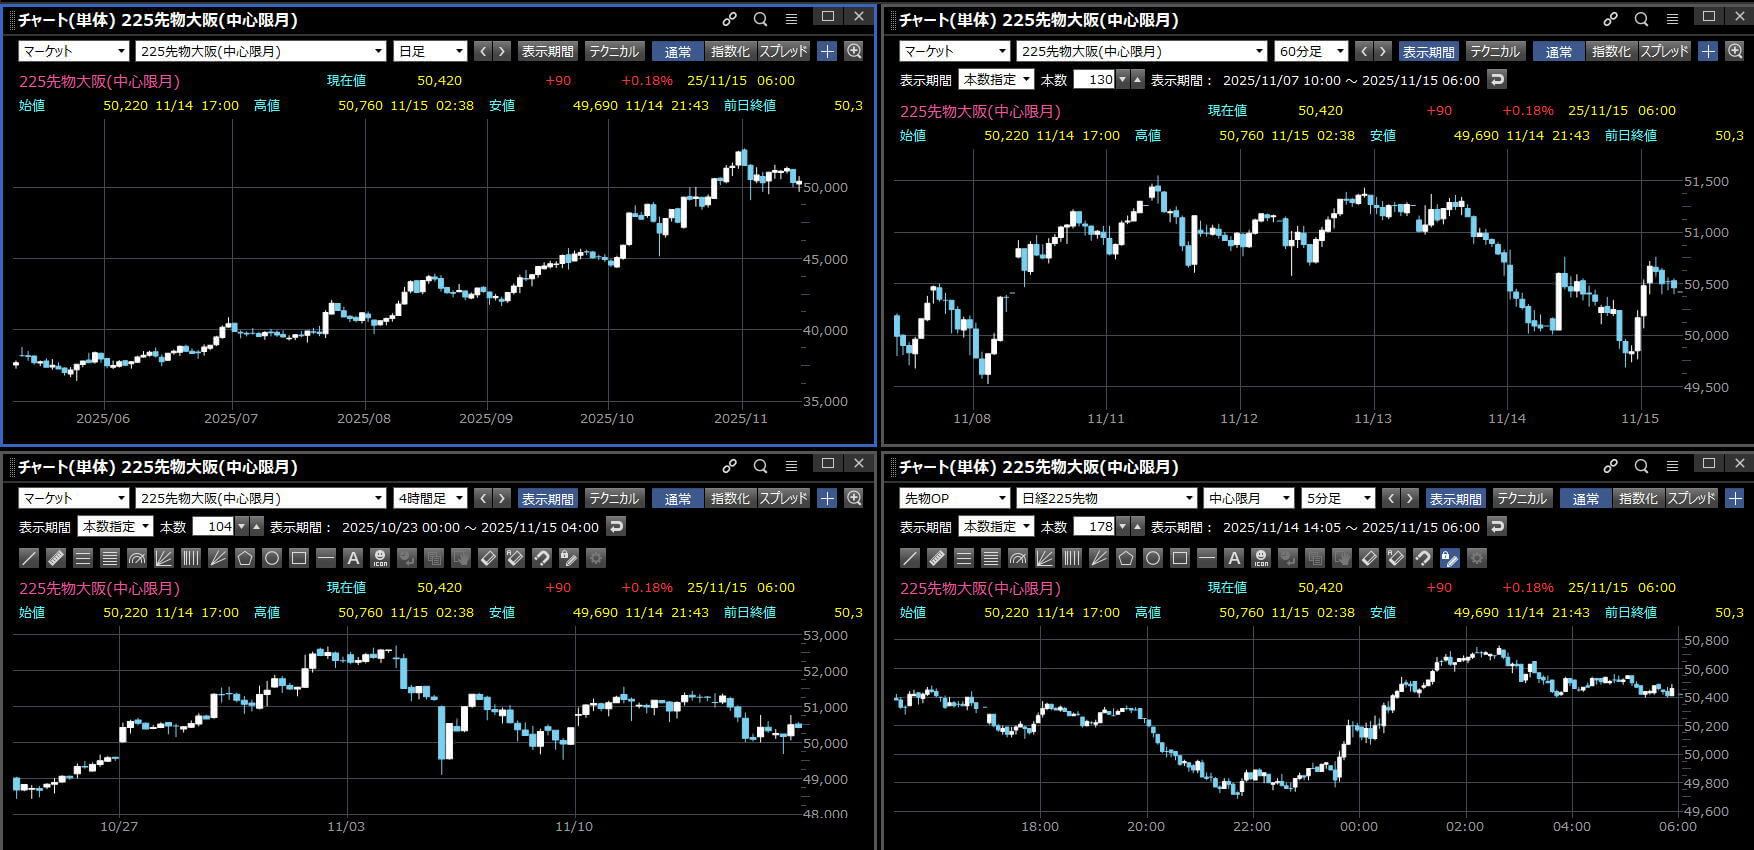This screenshot has height=850, width=1754.
Task: Open the 日足 timeframe dropdown
Action: (431, 51)
